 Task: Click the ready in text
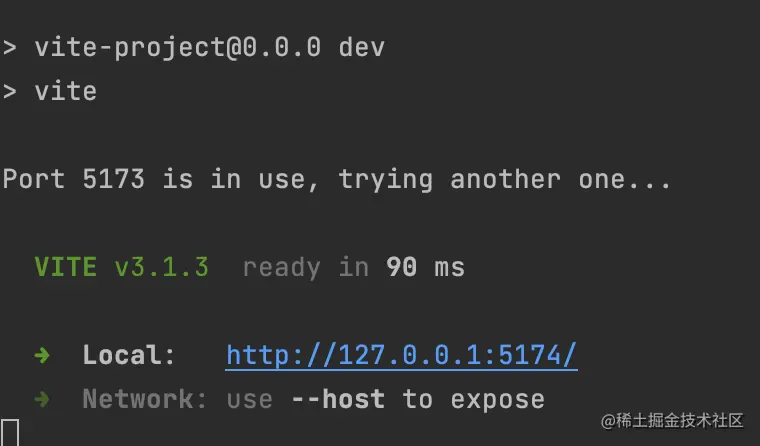click(305, 268)
